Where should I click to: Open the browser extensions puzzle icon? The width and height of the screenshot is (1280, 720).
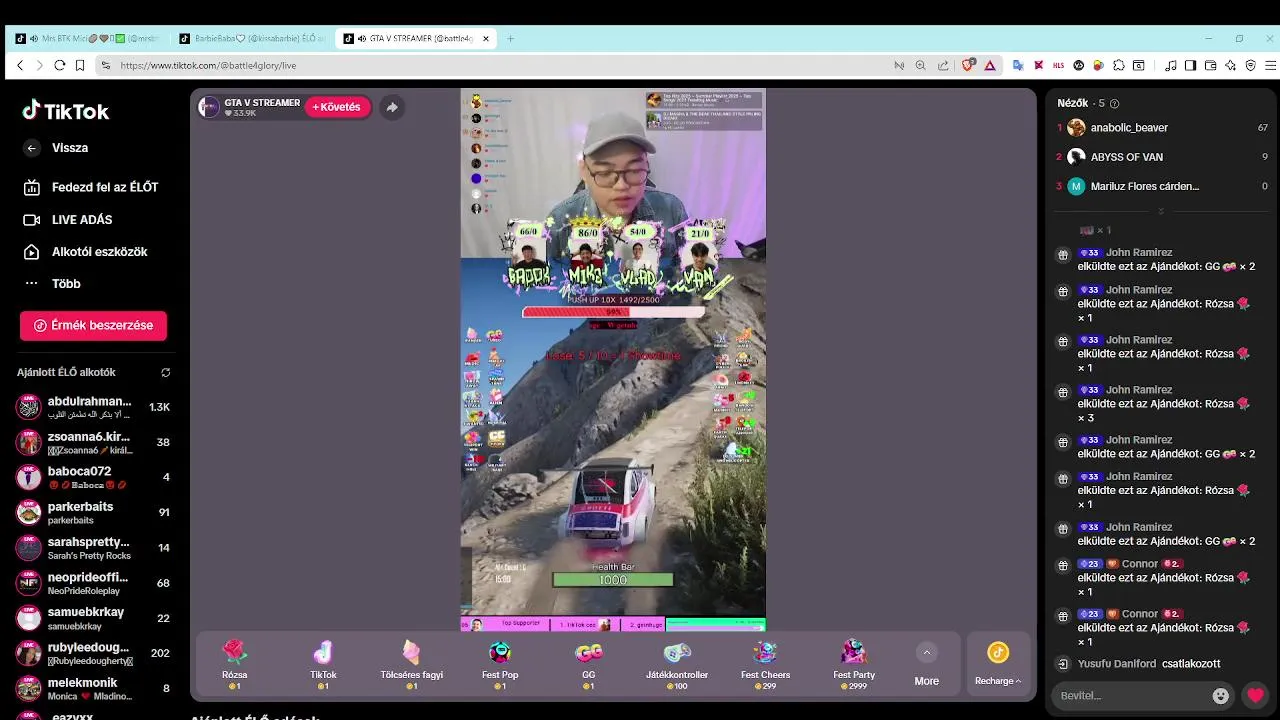click(x=1119, y=65)
